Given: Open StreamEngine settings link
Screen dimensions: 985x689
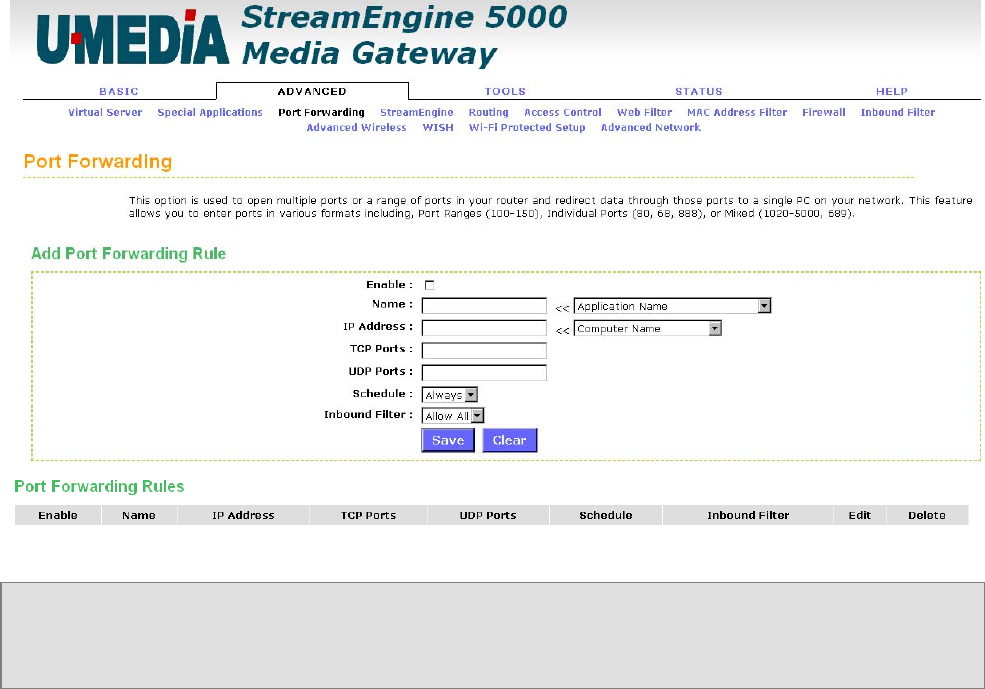Looking at the screenshot, I should click(416, 112).
